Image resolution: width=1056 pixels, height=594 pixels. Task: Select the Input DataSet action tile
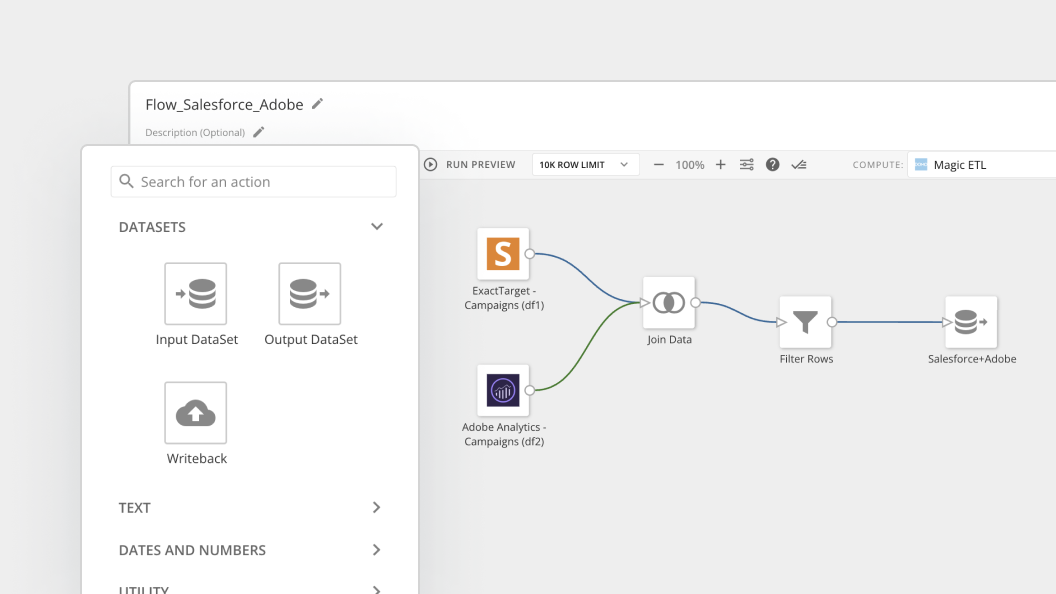coord(195,294)
